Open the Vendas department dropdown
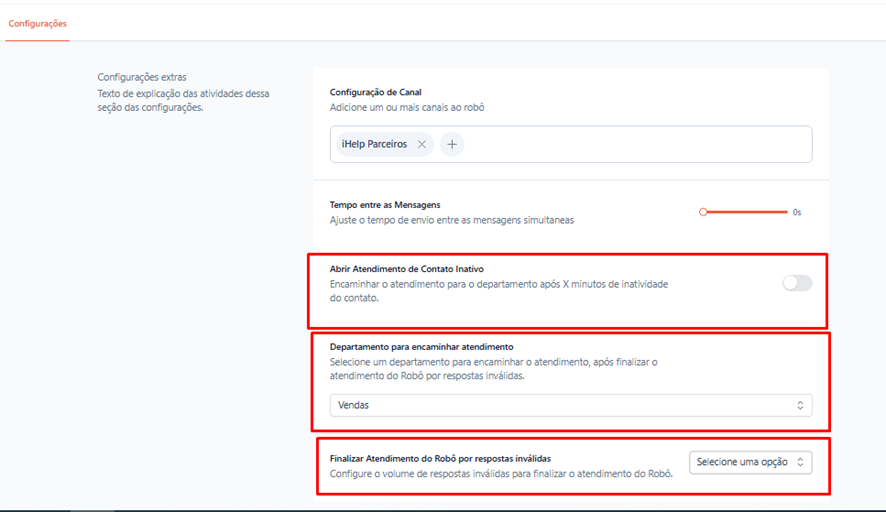Viewport: 886px width, 512px height. coord(571,405)
